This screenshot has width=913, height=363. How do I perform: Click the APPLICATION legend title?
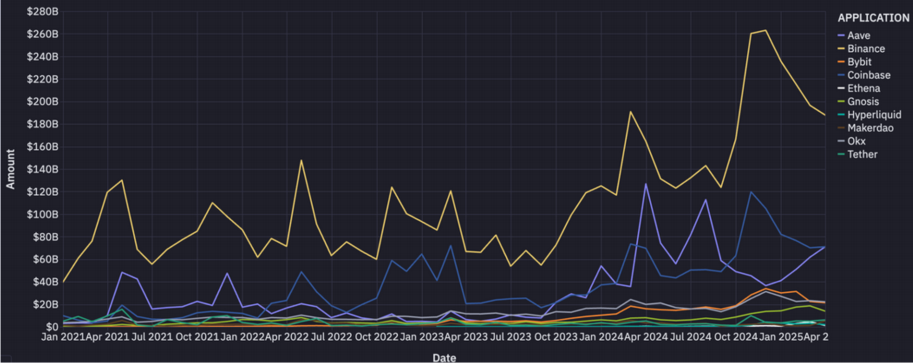click(x=873, y=18)
